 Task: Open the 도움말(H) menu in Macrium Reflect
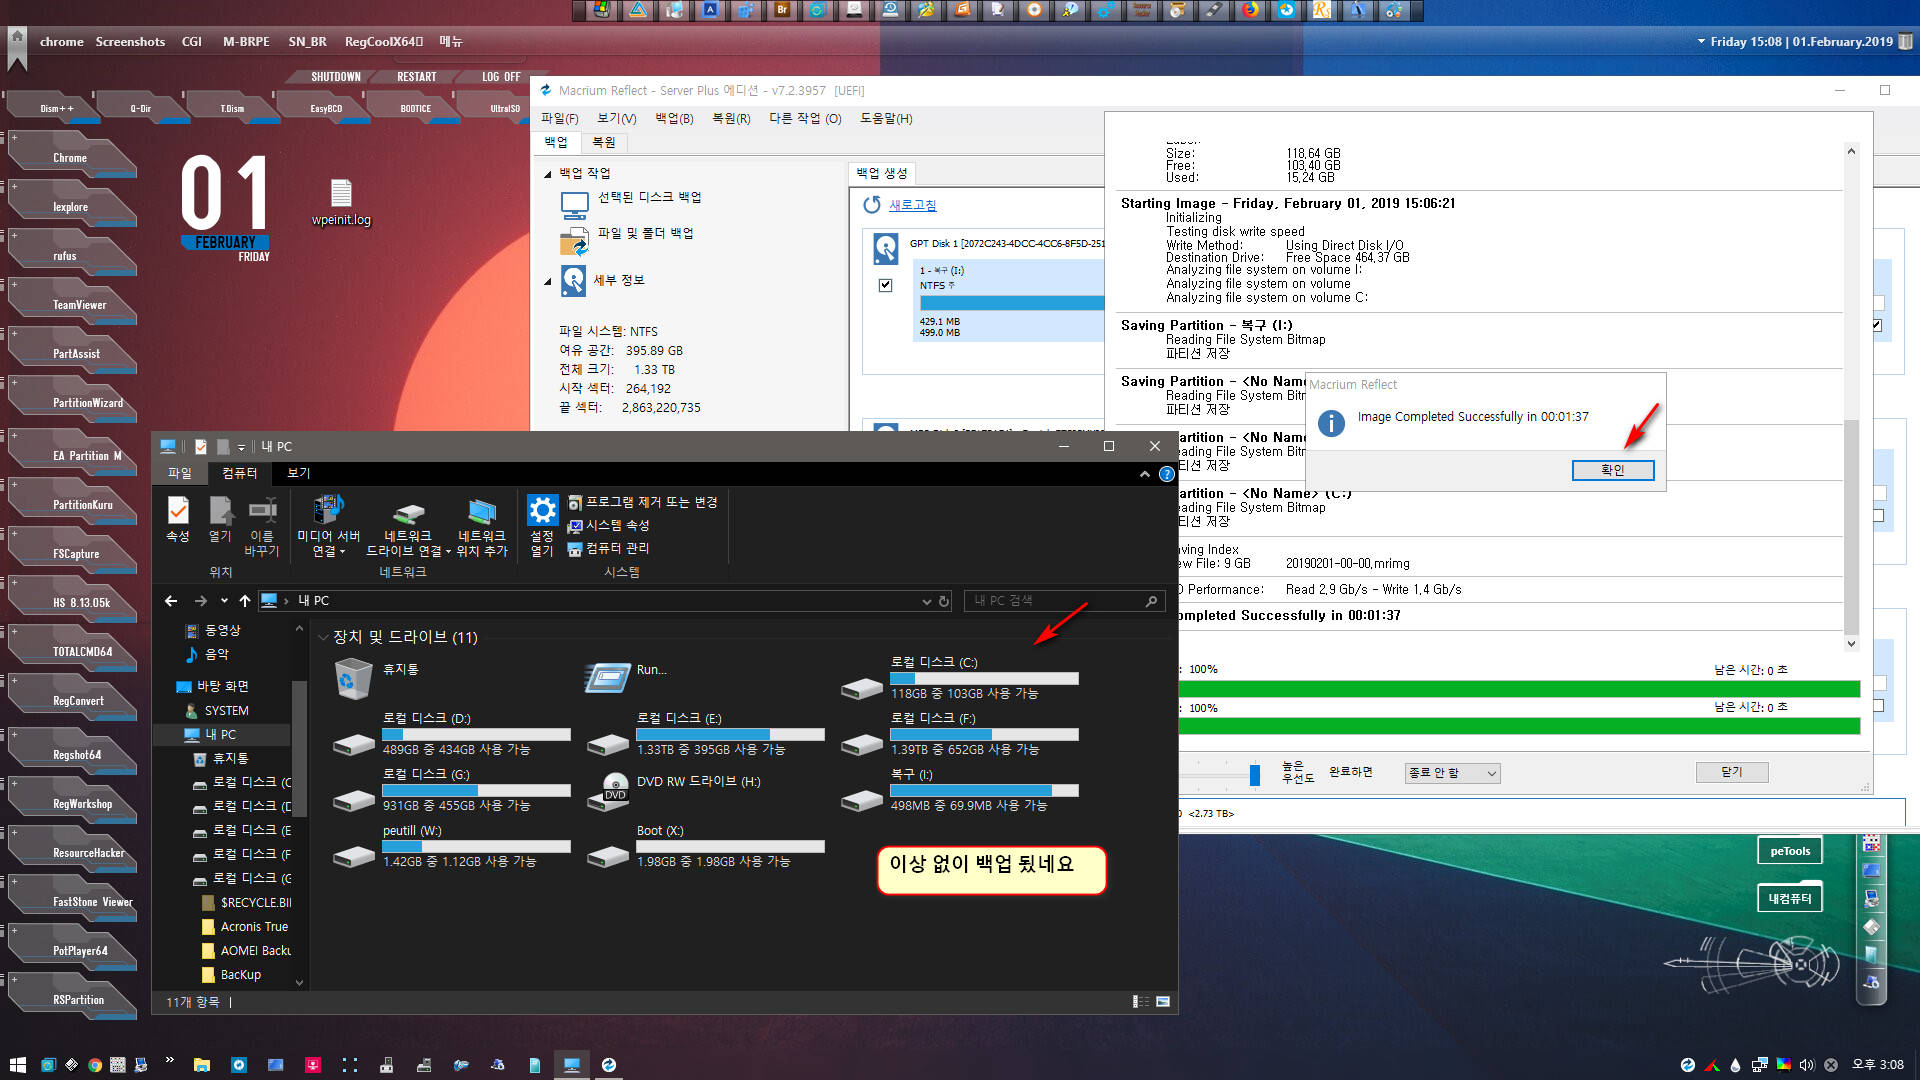[886, 118]
